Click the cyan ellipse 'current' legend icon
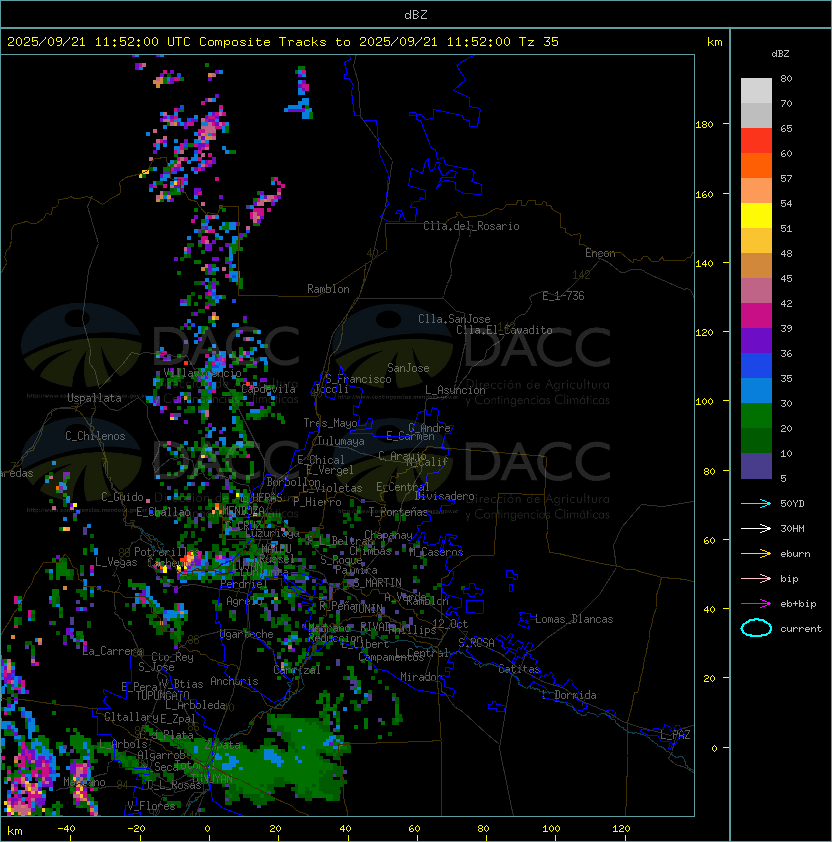 [x=756, y=628]
